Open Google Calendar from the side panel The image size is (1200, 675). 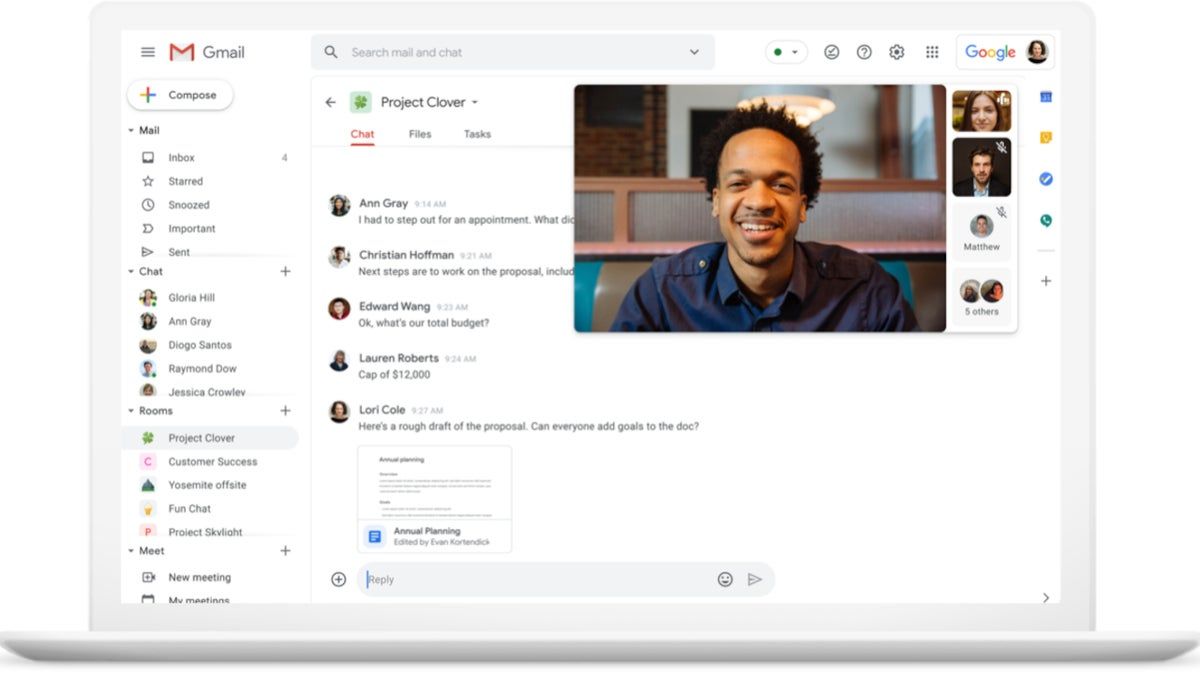click(1044, 95)
